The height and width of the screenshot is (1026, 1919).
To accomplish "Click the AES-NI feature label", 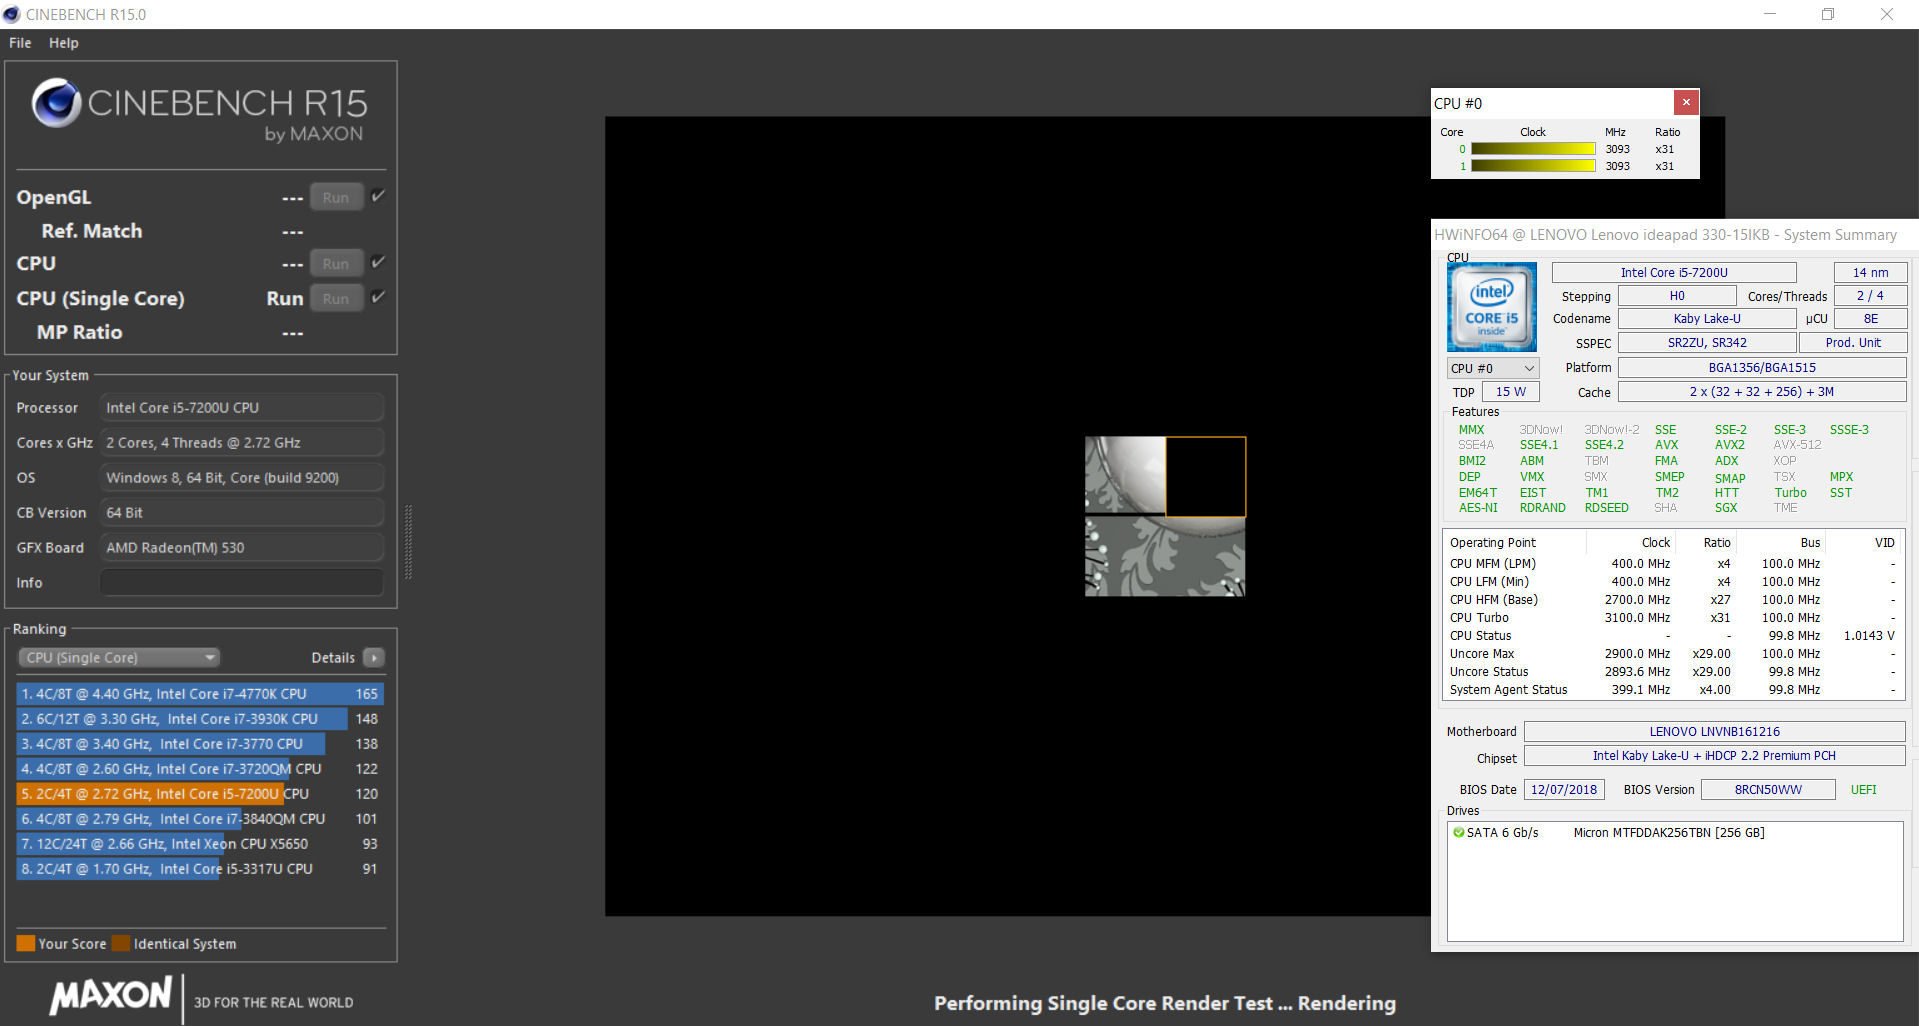I will 1477,507.
